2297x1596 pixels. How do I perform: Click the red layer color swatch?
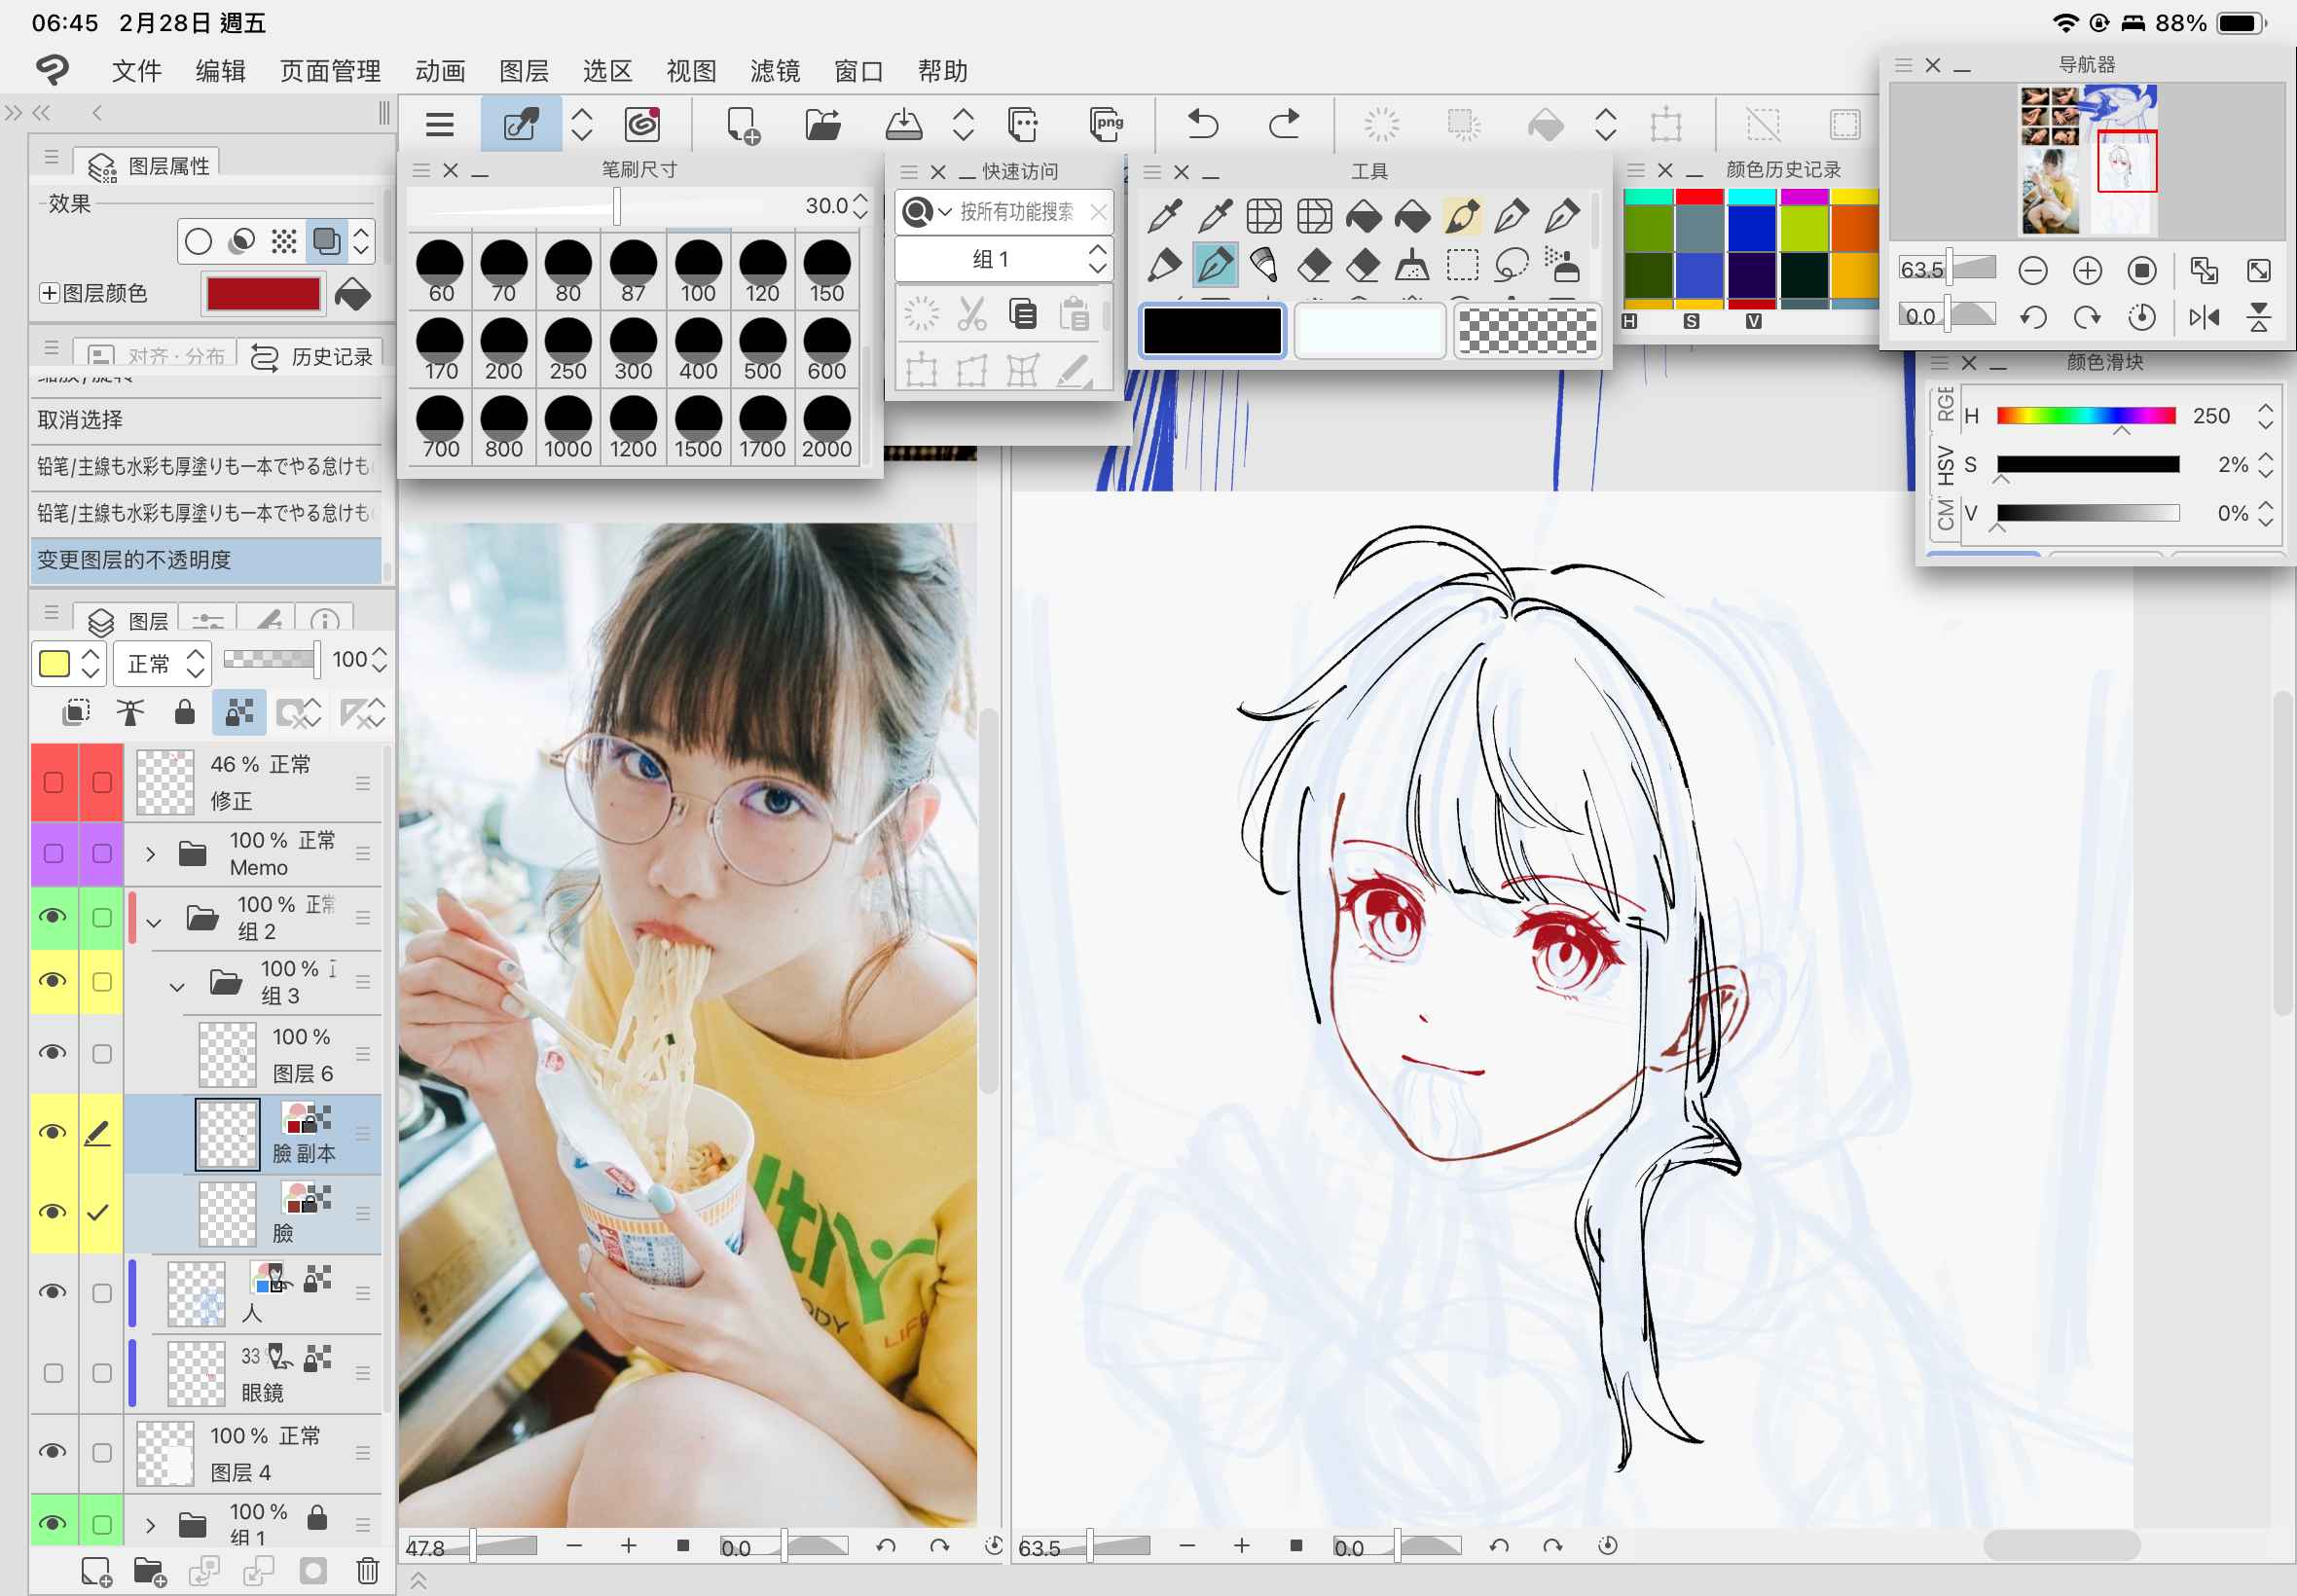click(x=263, y=294)
